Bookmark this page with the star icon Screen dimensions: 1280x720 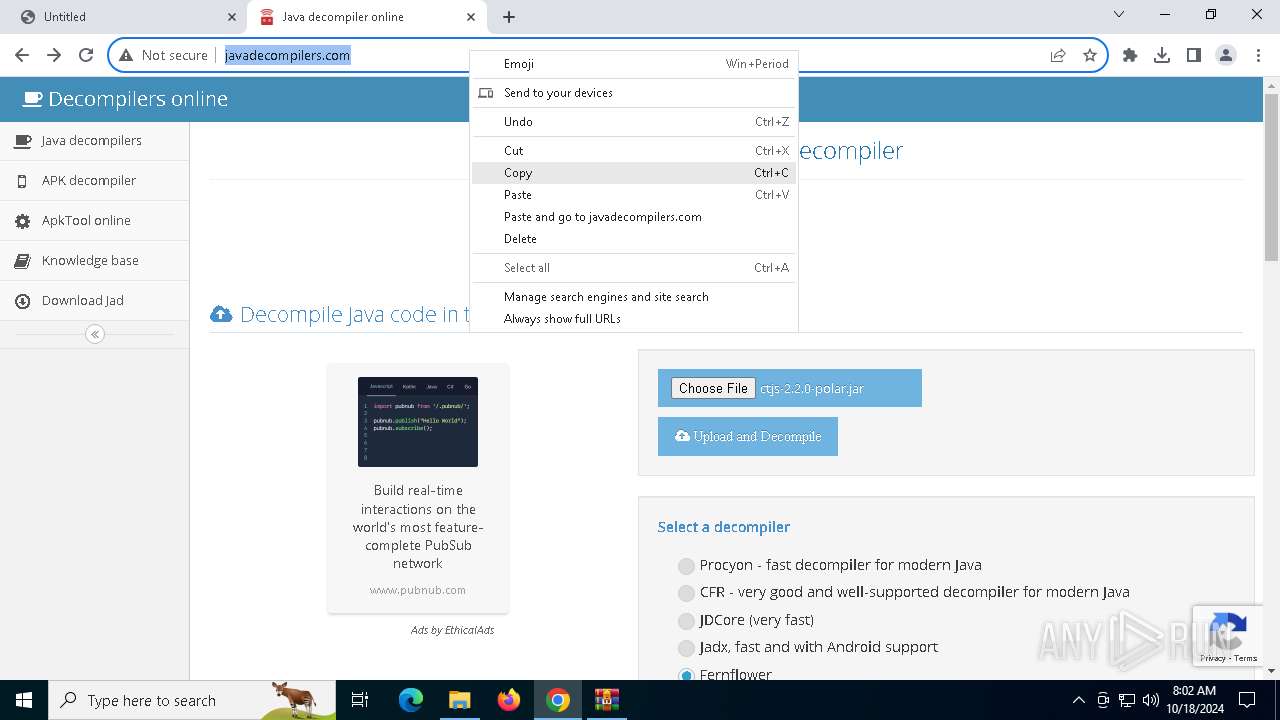point(1090,56)
